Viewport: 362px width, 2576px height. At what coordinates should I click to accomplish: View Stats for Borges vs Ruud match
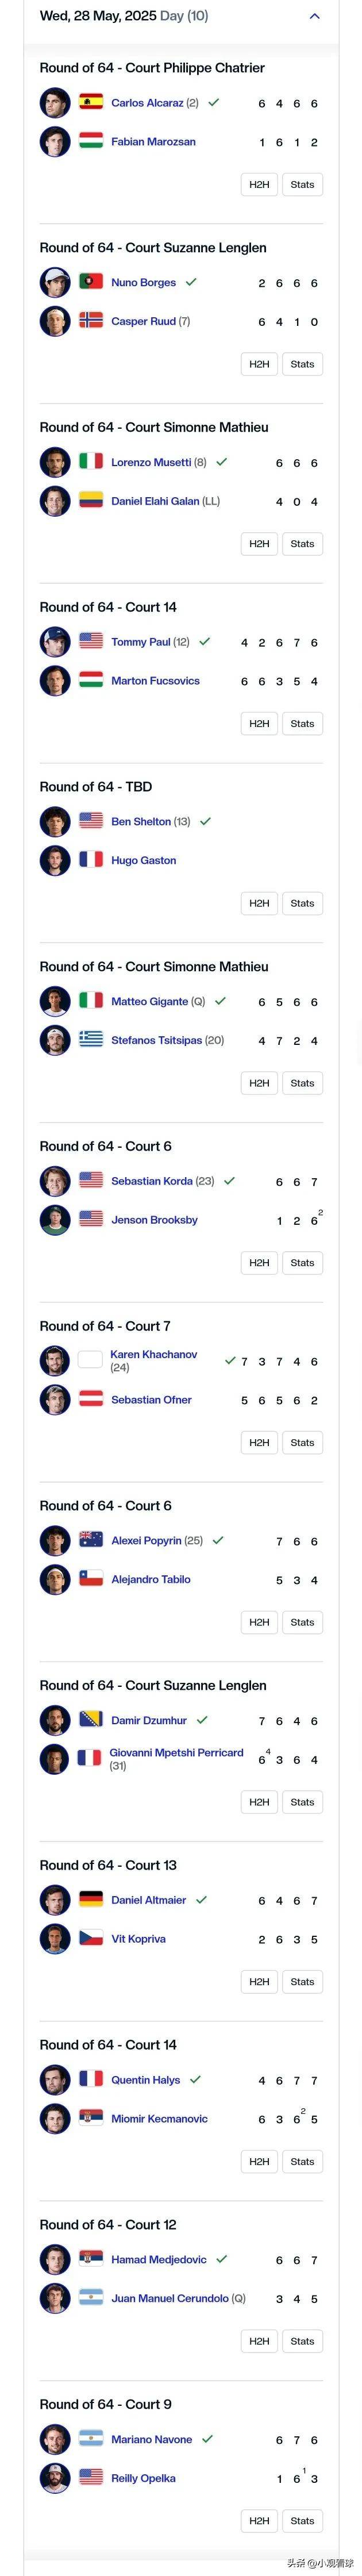point(302,364)
